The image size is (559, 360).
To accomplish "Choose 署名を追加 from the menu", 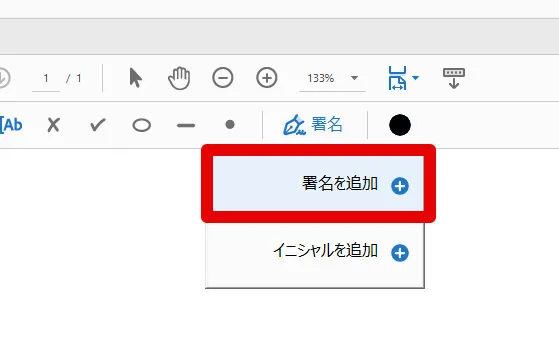I will pos(318,183).
